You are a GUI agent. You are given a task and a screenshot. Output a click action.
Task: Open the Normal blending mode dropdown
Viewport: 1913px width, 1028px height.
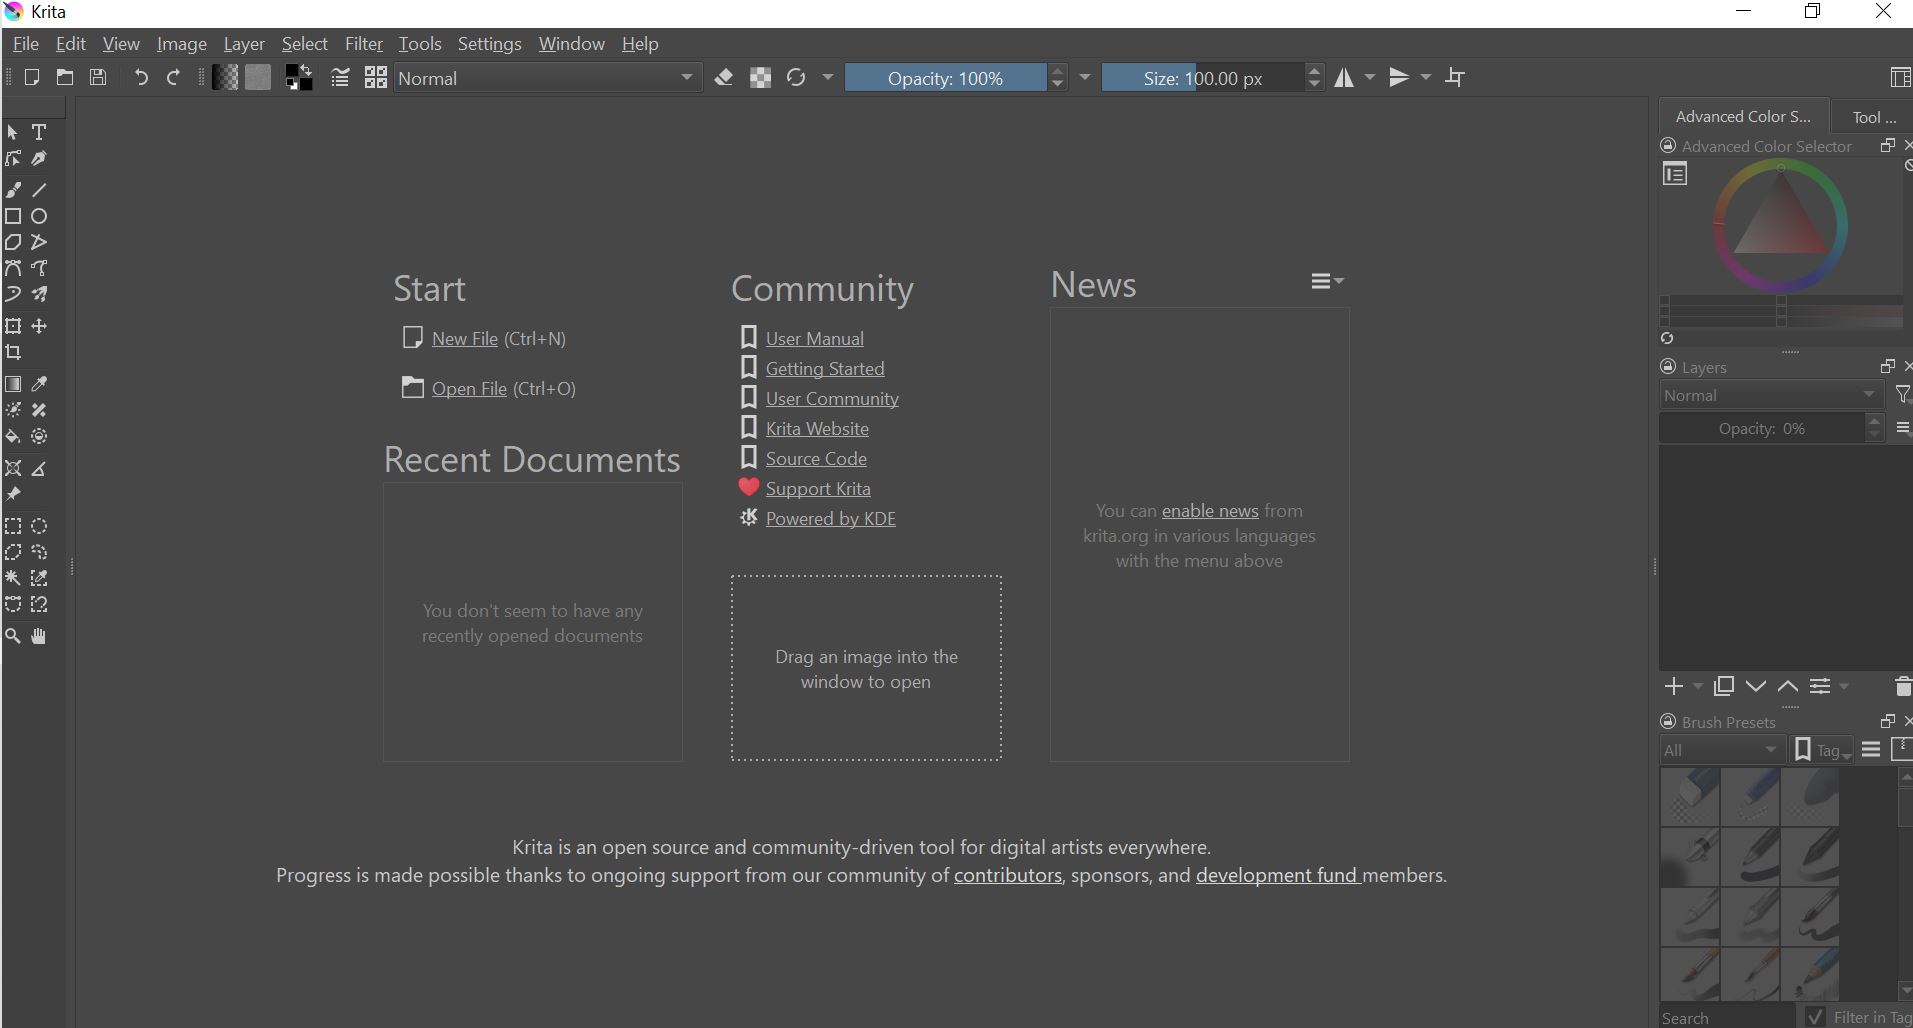[x=546, y=78]
